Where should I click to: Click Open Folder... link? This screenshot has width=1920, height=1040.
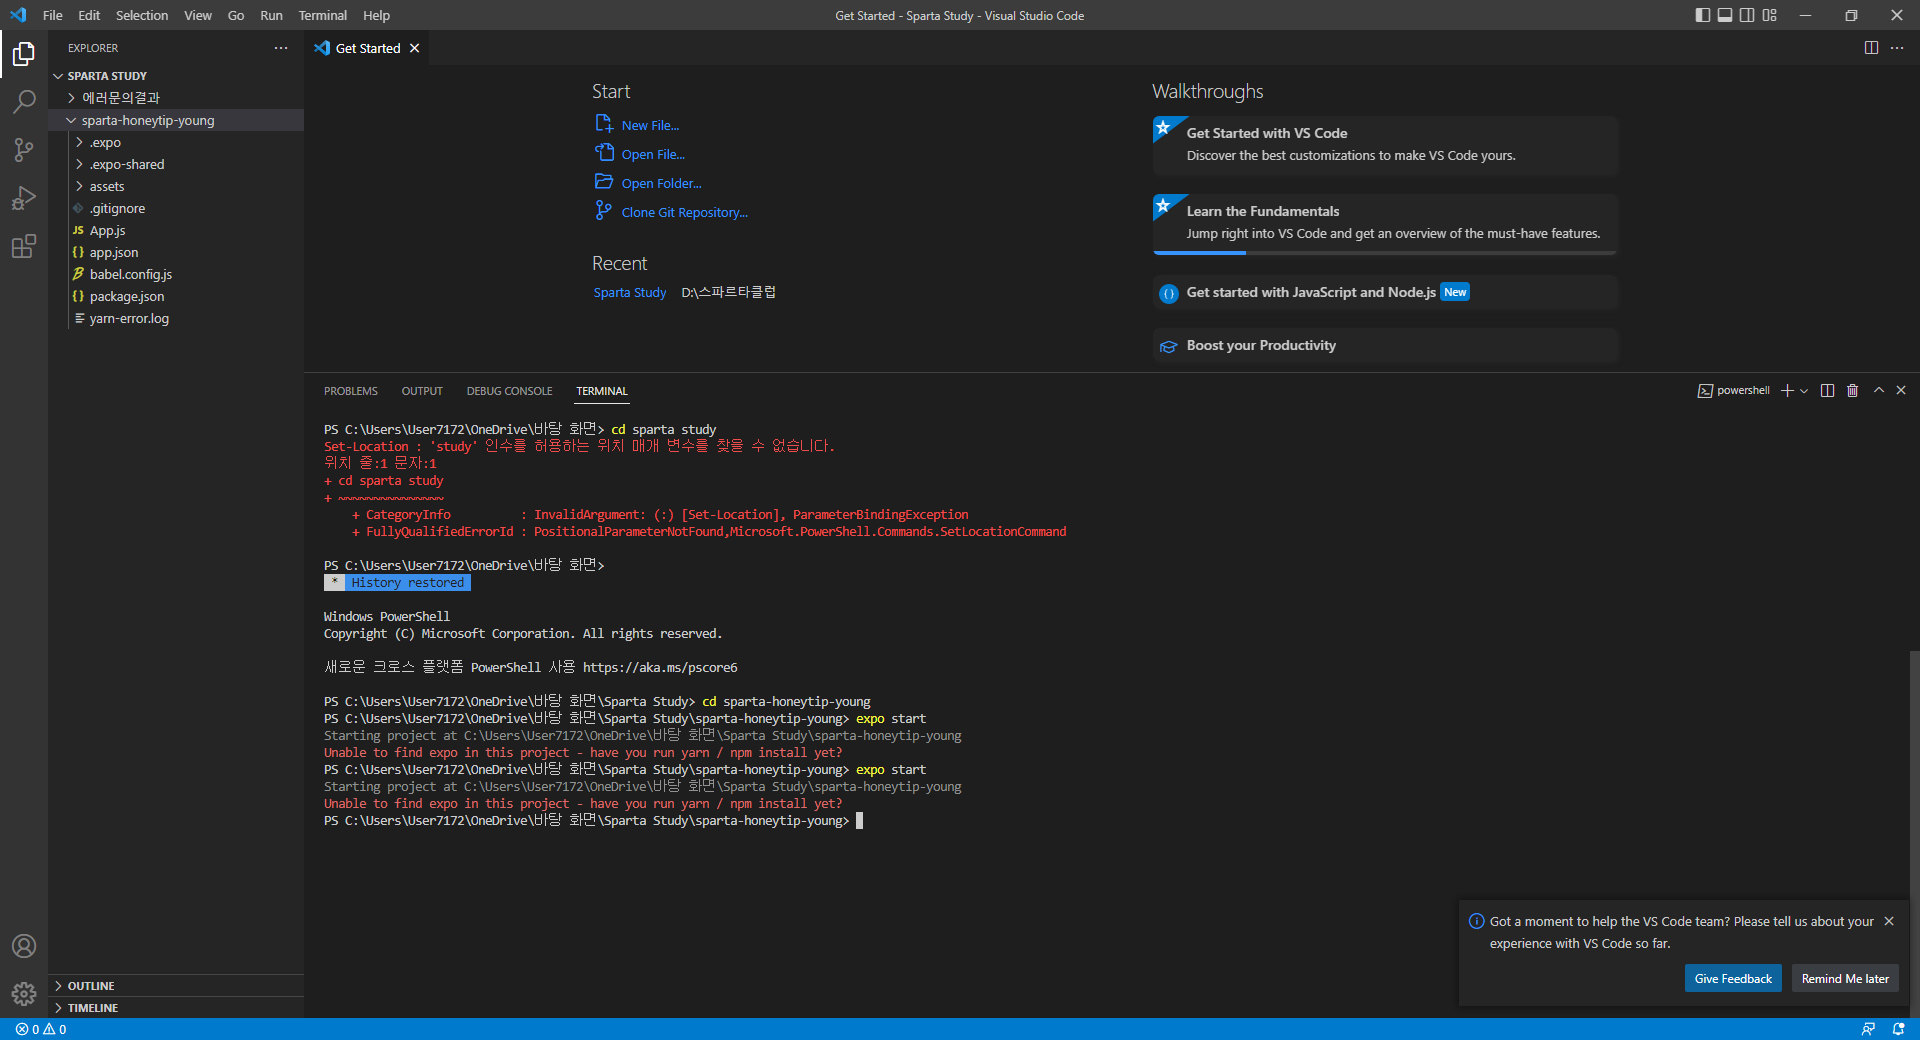point(648,183)
